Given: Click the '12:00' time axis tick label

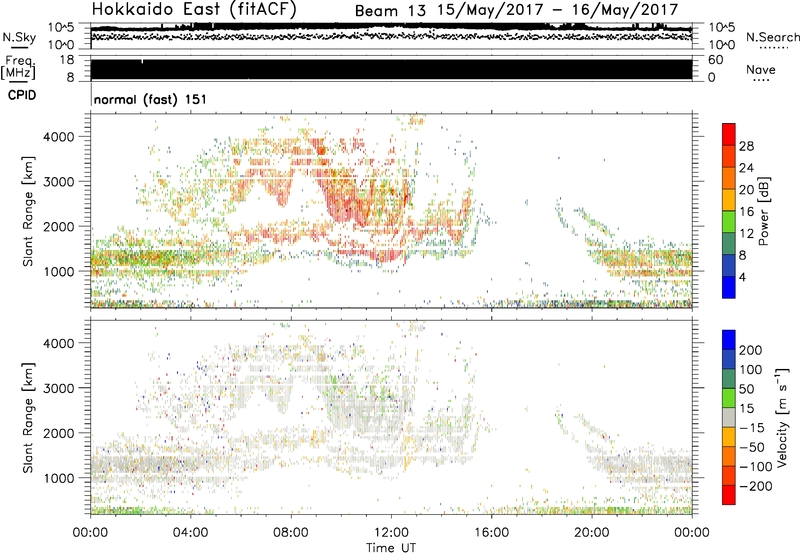Looking at the screenshot, I should pyautogui.click(x=391, y=533).
